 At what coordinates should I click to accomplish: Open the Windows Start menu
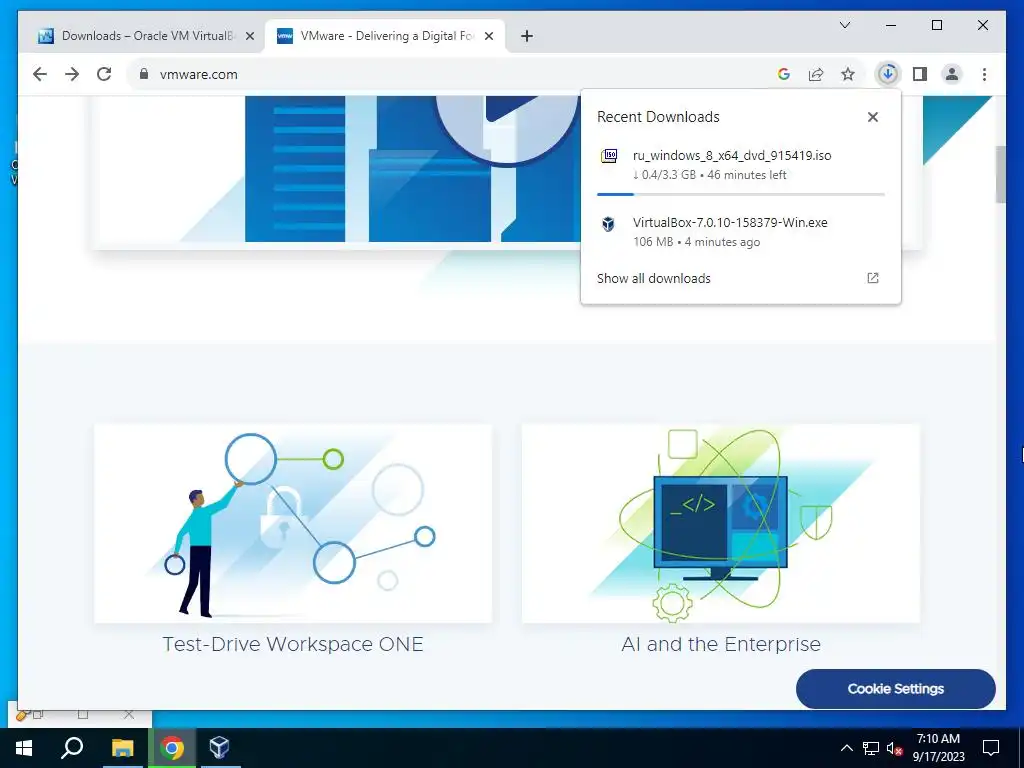[x=24, y=748]
